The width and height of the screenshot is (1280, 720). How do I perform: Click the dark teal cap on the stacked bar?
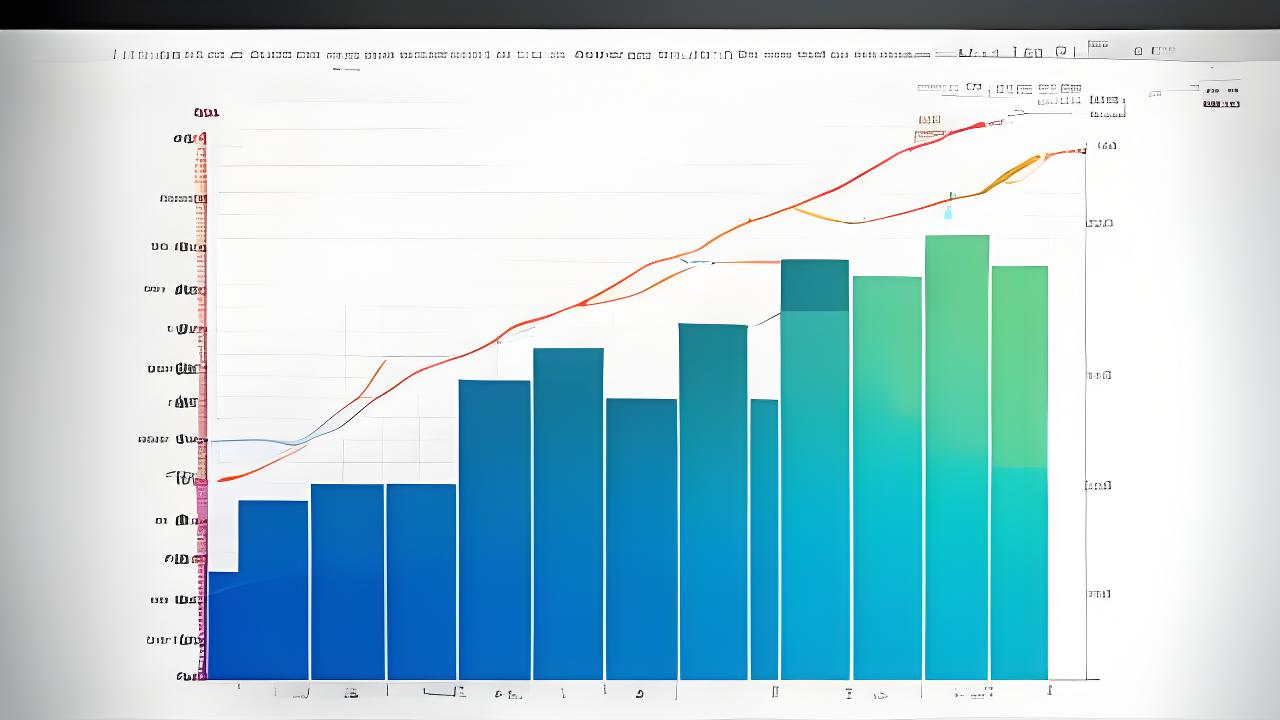814,285
